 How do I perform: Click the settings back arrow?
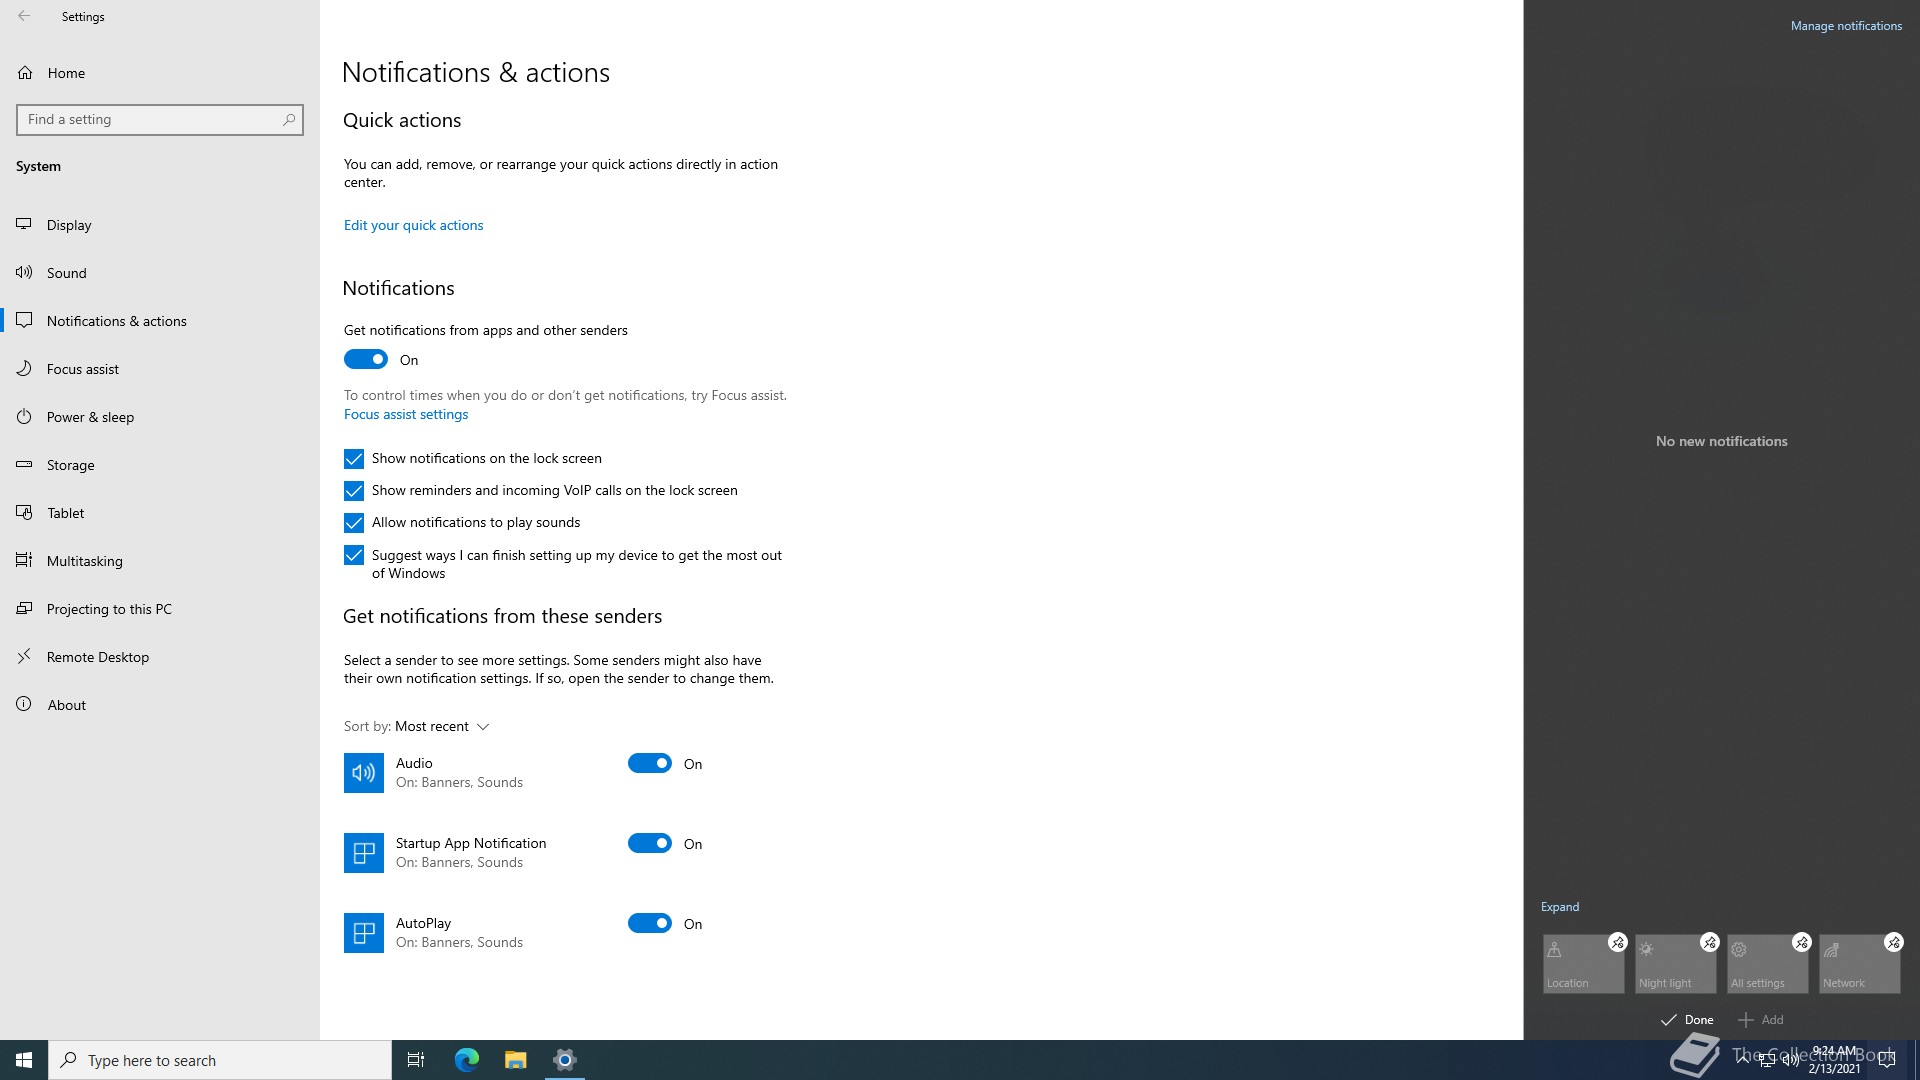(x=24, y=16)
